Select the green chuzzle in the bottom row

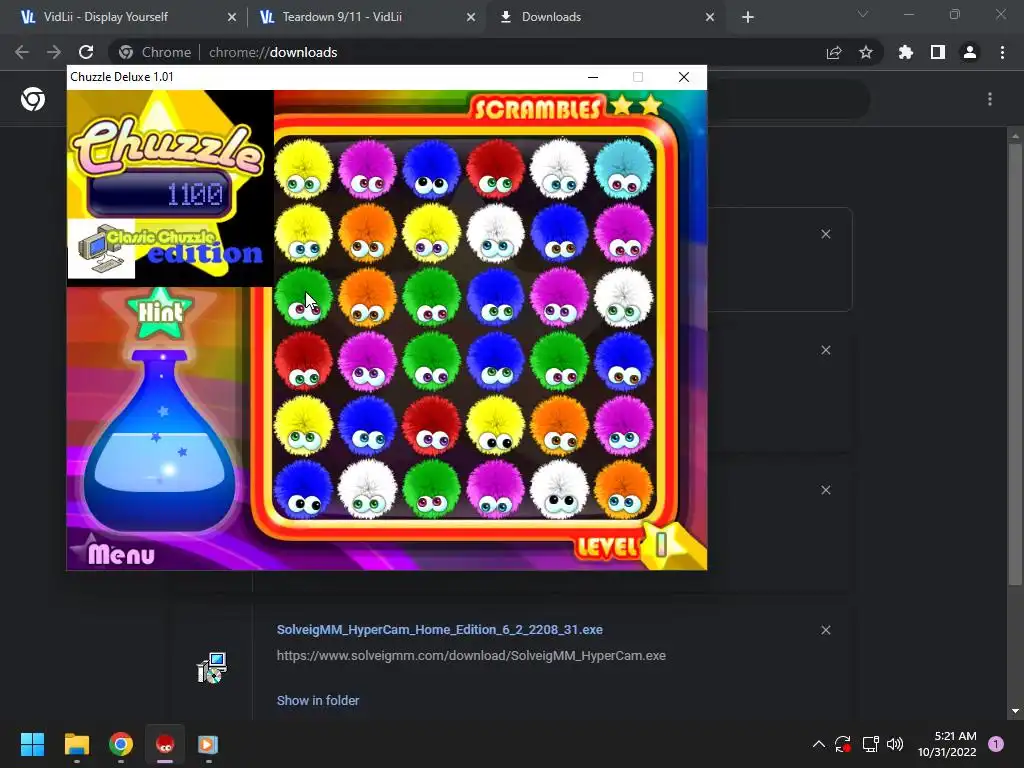tap(432, 490)
